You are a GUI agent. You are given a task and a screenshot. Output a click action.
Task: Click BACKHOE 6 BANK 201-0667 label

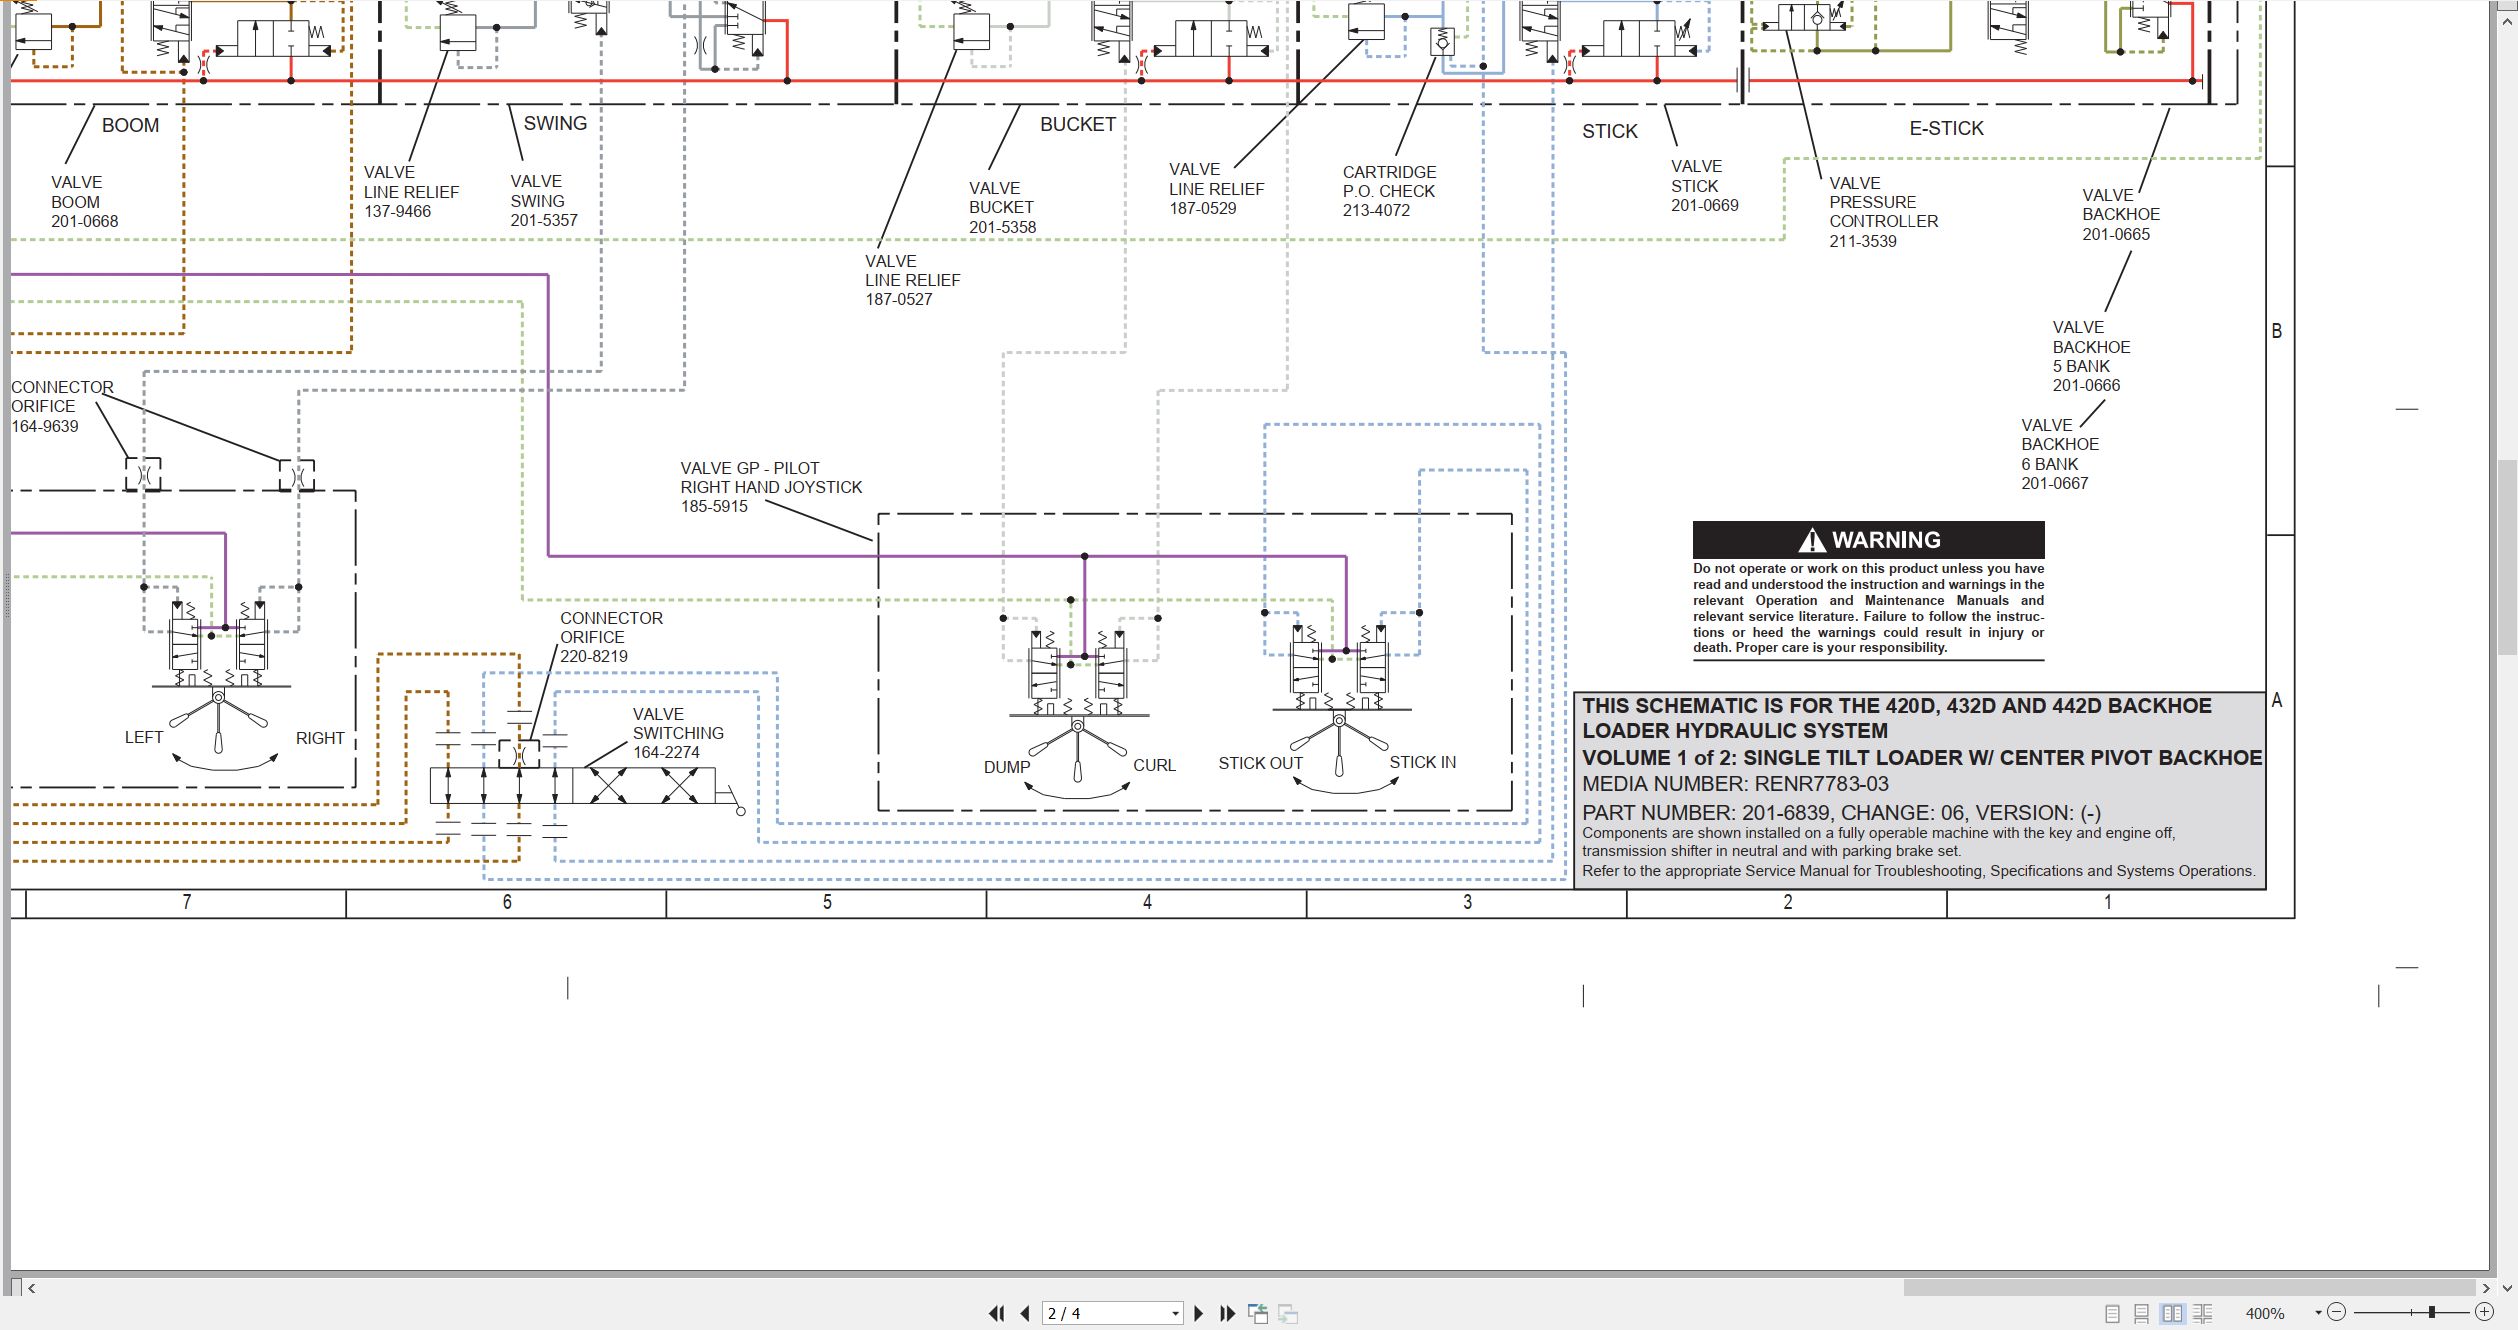click(2059, 454)
